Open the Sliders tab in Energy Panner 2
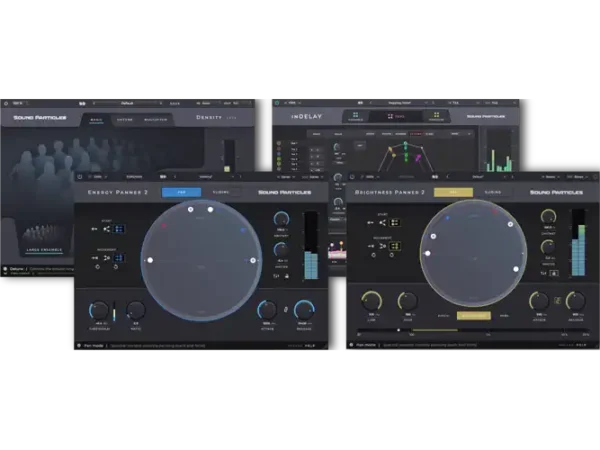Screen dimensions: 600x450 221,192
